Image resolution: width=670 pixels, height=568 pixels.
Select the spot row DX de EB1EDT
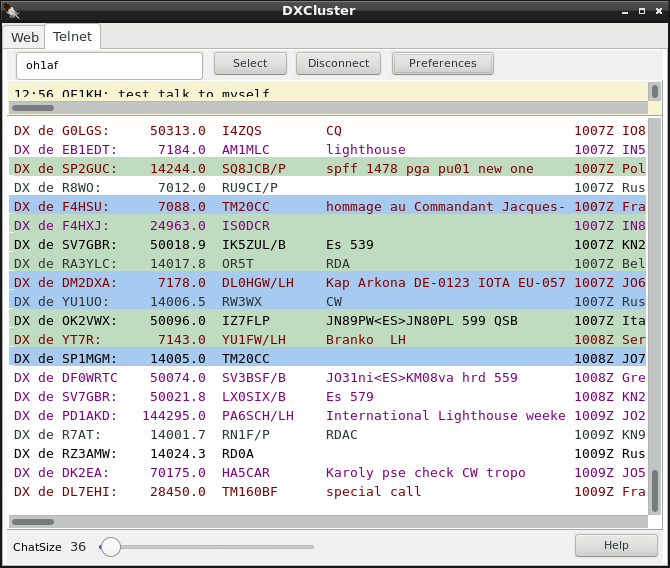click(327, 150)
